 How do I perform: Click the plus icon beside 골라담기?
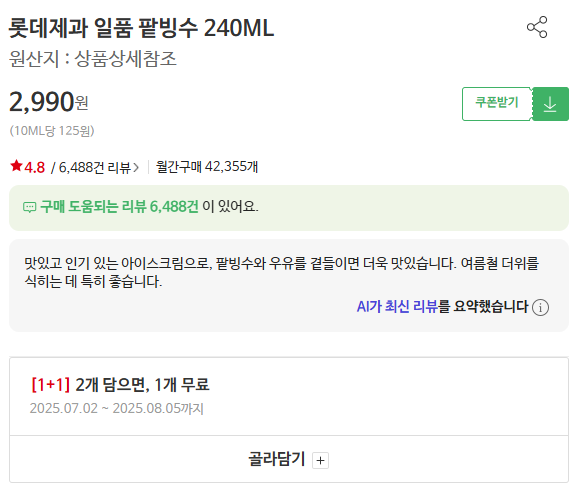tap(320, 460)
